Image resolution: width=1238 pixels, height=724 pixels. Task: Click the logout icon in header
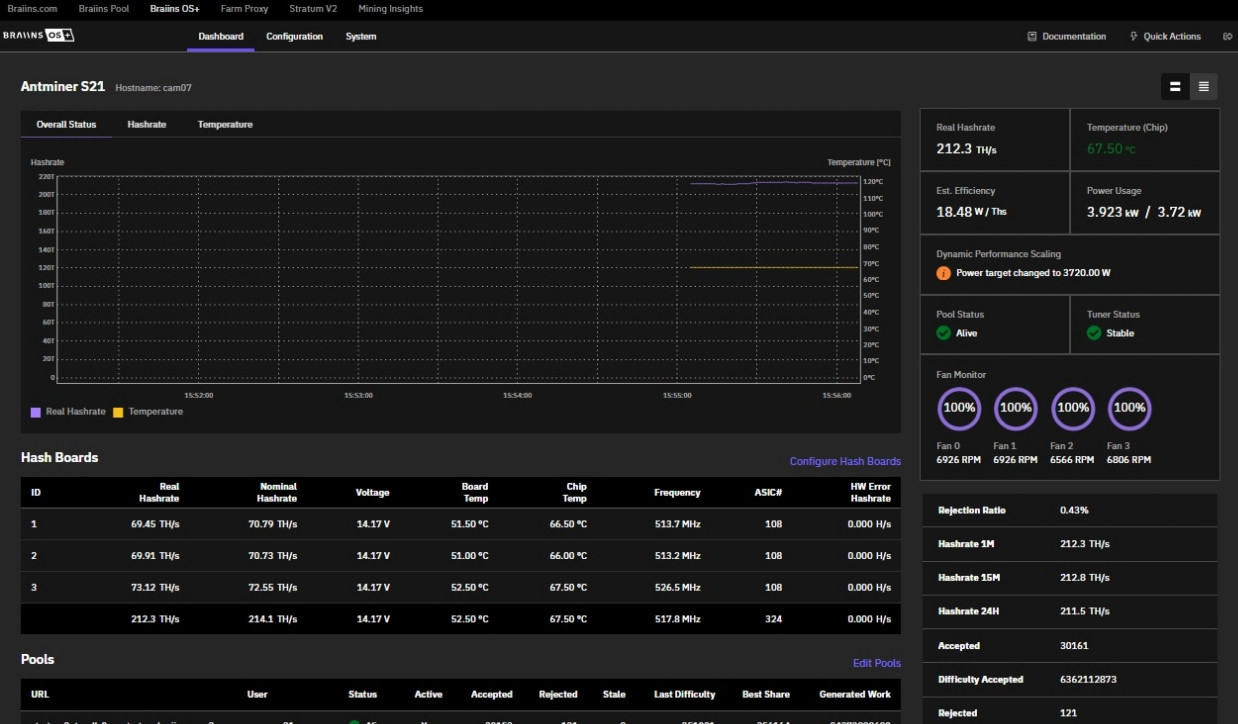click(x=1228, y=36)
